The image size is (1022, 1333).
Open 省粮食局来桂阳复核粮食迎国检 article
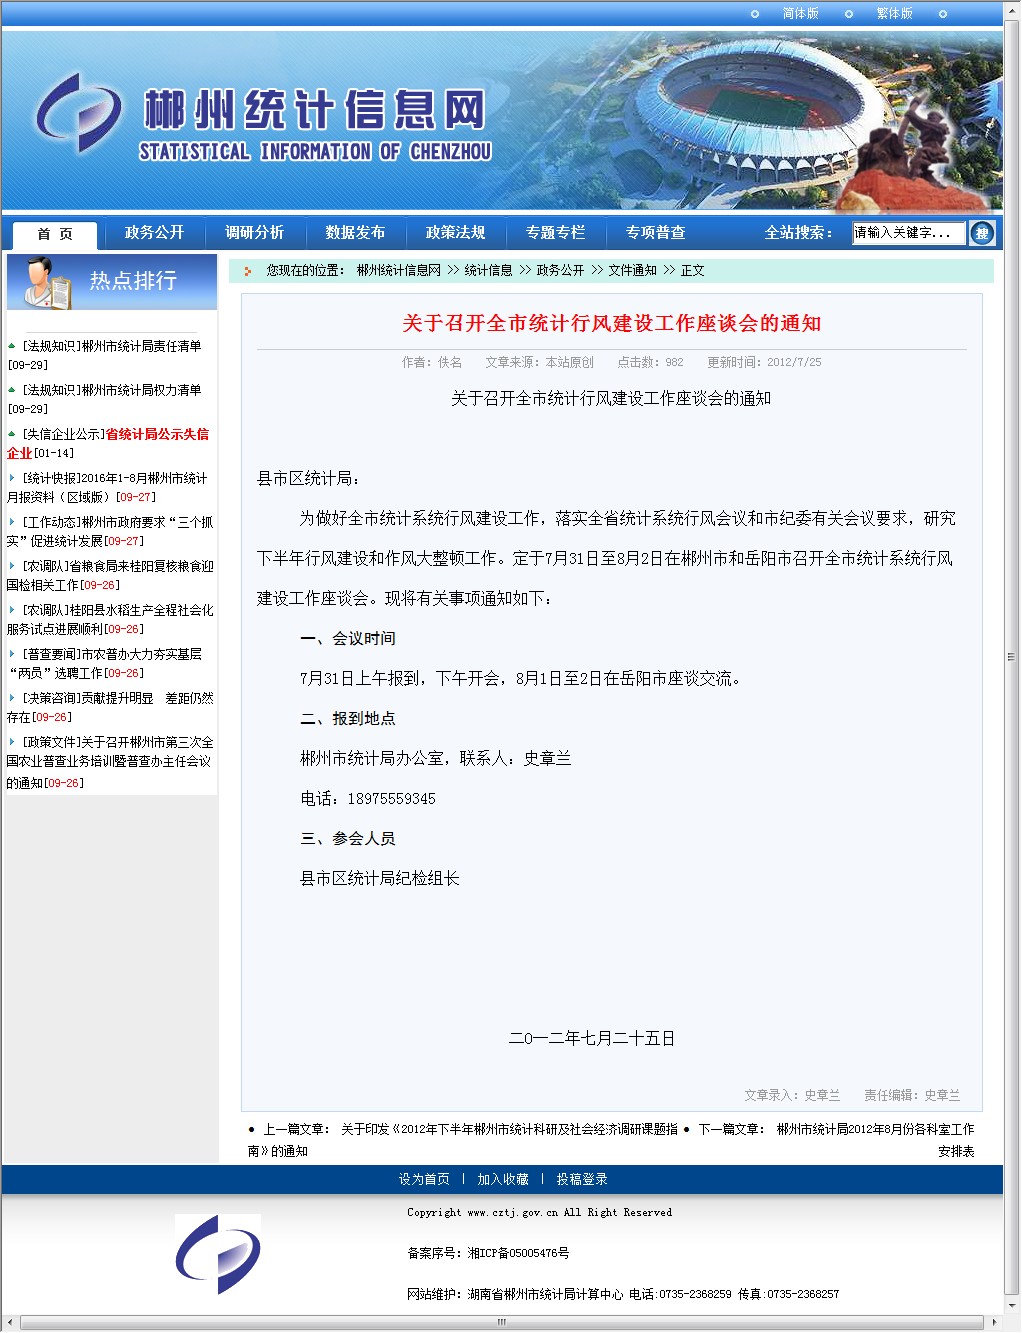point(110,575)
